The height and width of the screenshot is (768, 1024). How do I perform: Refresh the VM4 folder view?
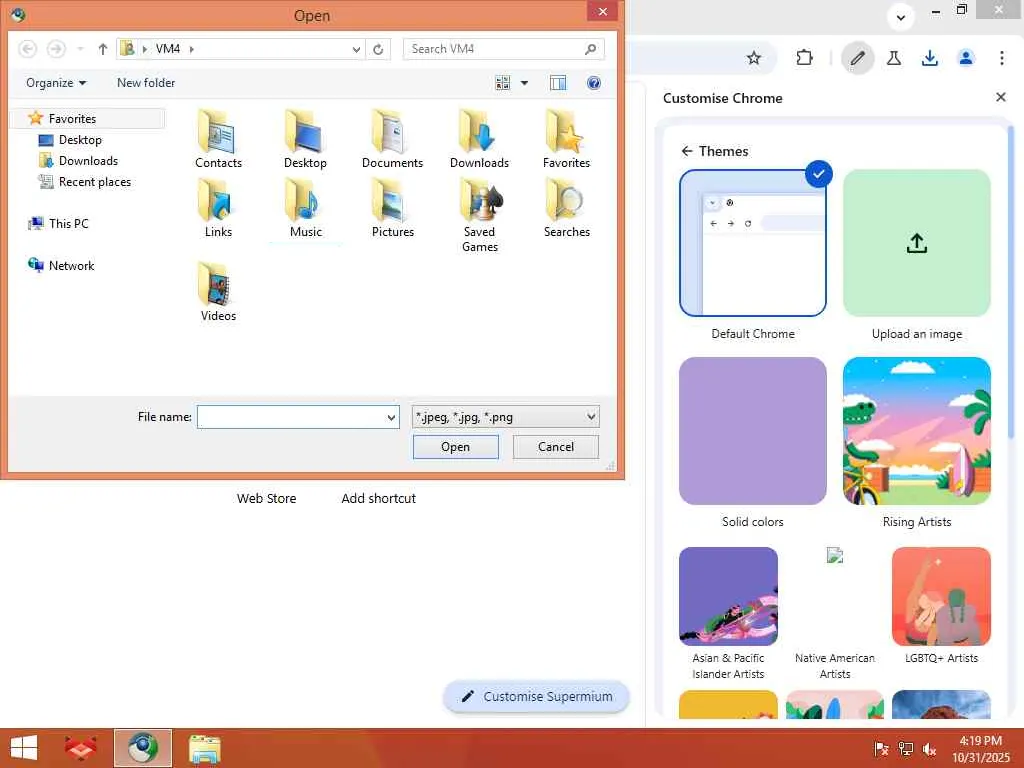378,49
